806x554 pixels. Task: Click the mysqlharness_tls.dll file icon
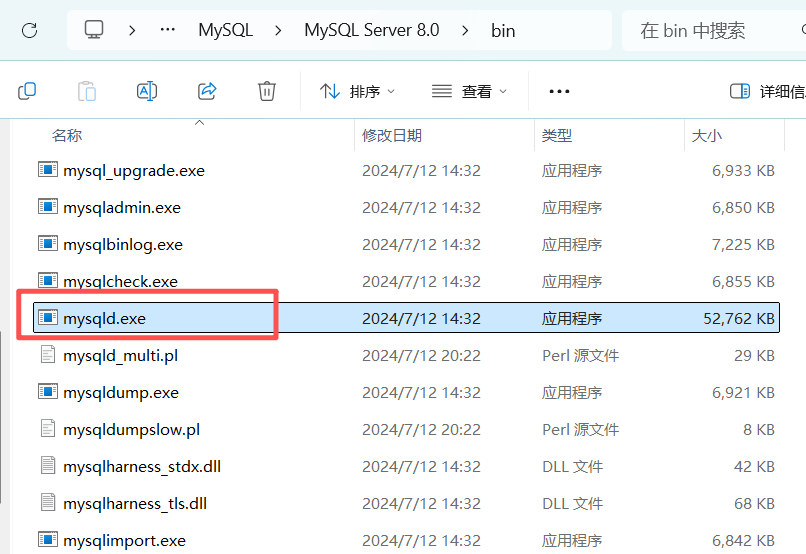click(48, 503)
